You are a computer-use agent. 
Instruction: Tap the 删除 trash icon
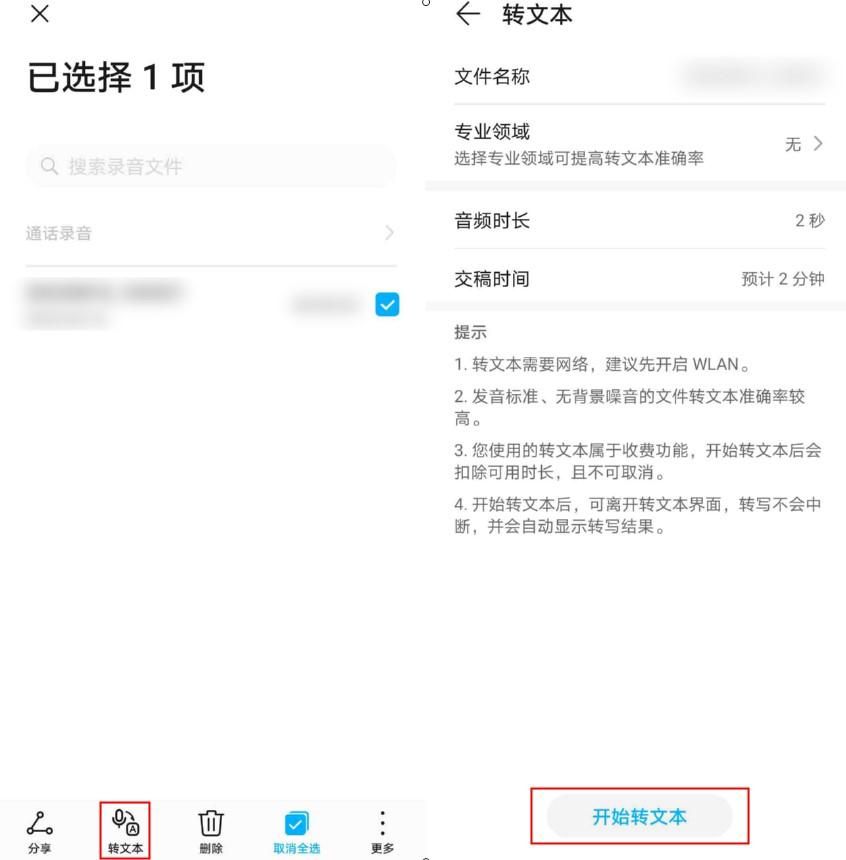click(211, 823)
